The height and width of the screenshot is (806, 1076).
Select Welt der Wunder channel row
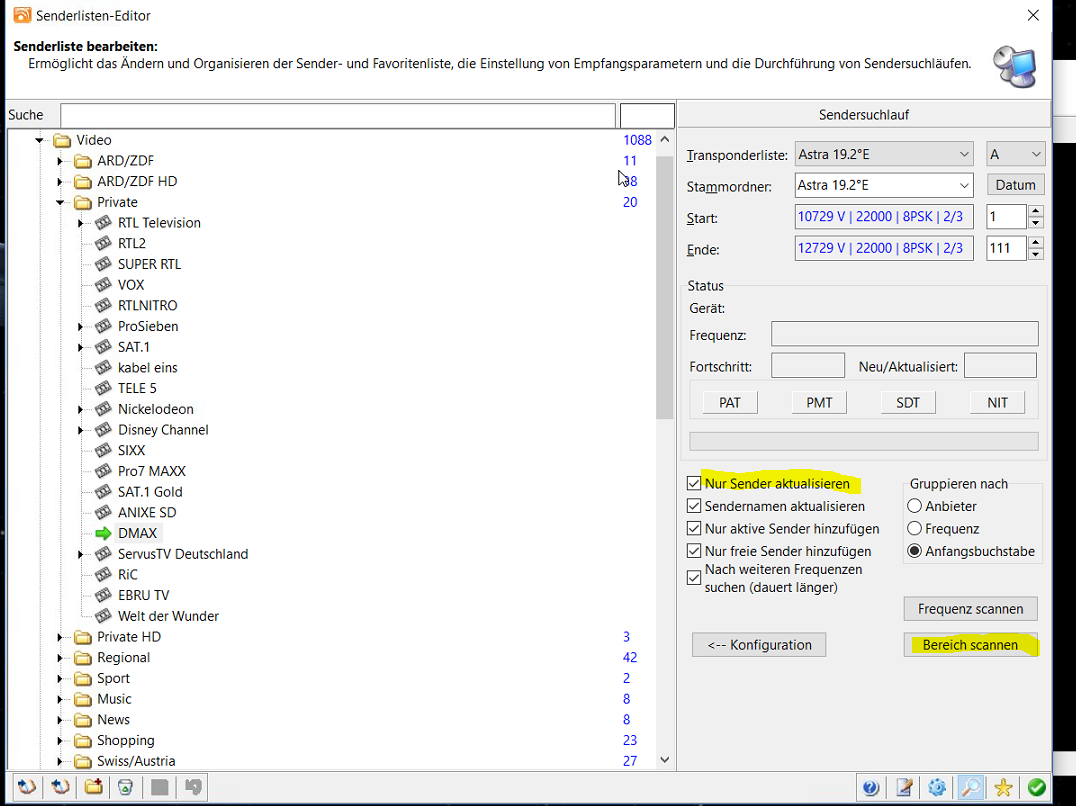tap(168, 616)
